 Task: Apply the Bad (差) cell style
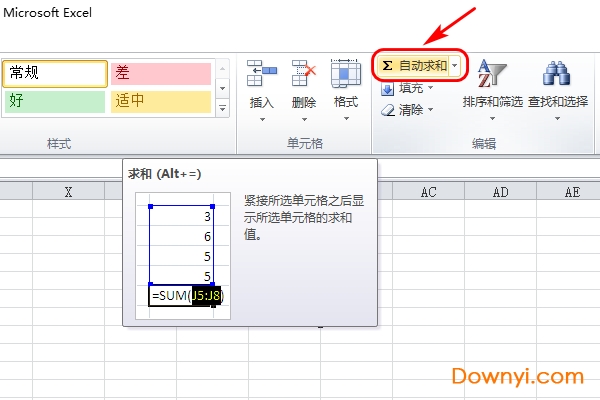click(160, 73)
